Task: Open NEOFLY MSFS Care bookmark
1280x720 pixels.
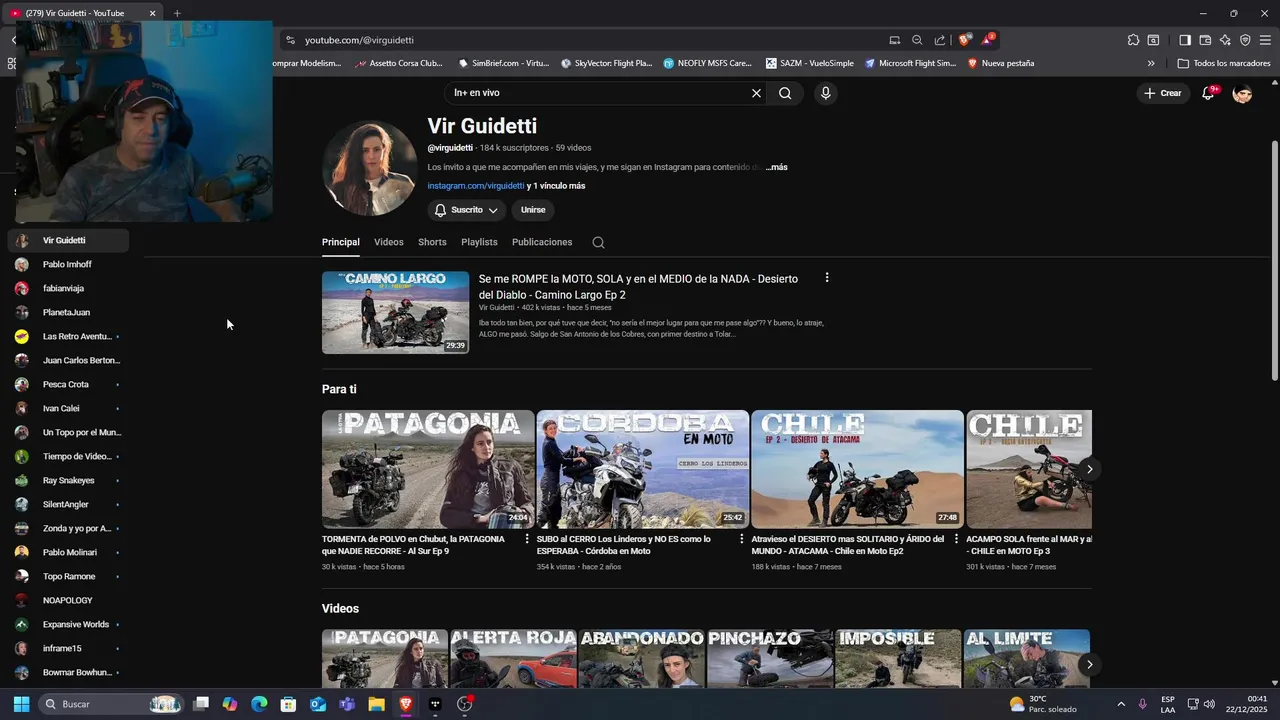Action: click(707, 63)
